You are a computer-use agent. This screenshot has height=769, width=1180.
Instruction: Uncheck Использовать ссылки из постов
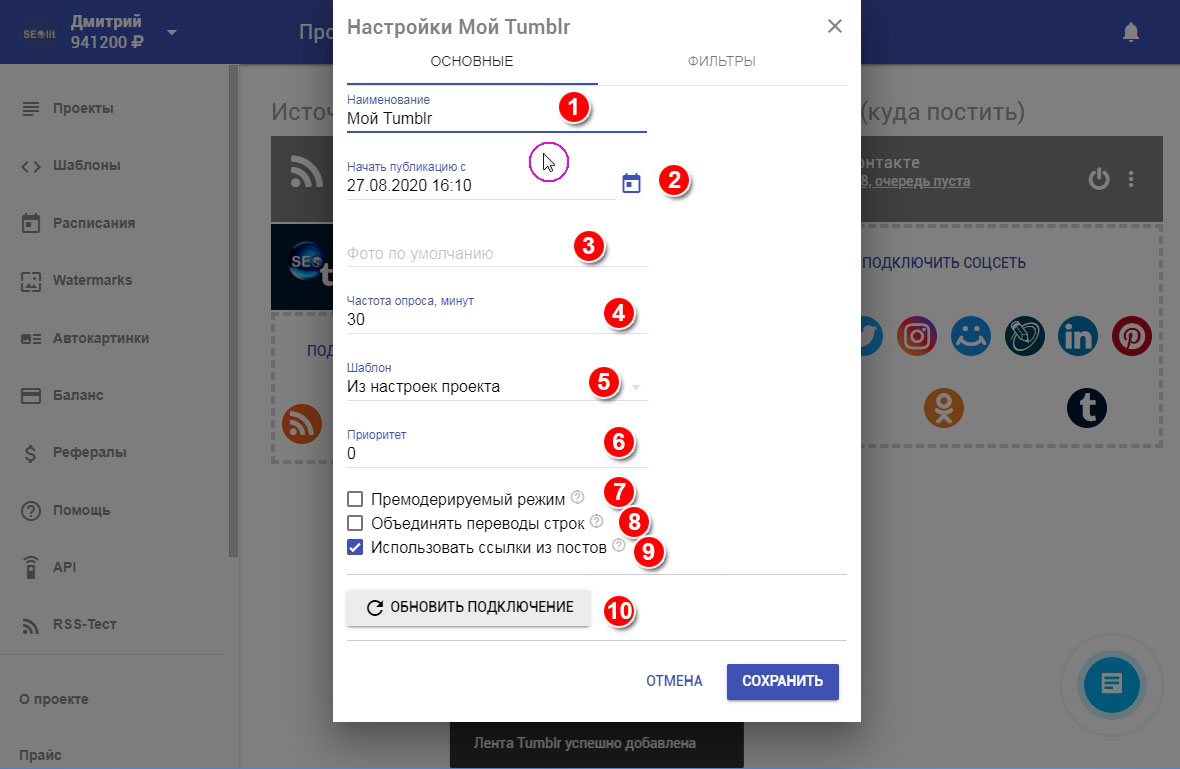pyautogui.click(x=354, y=547)
